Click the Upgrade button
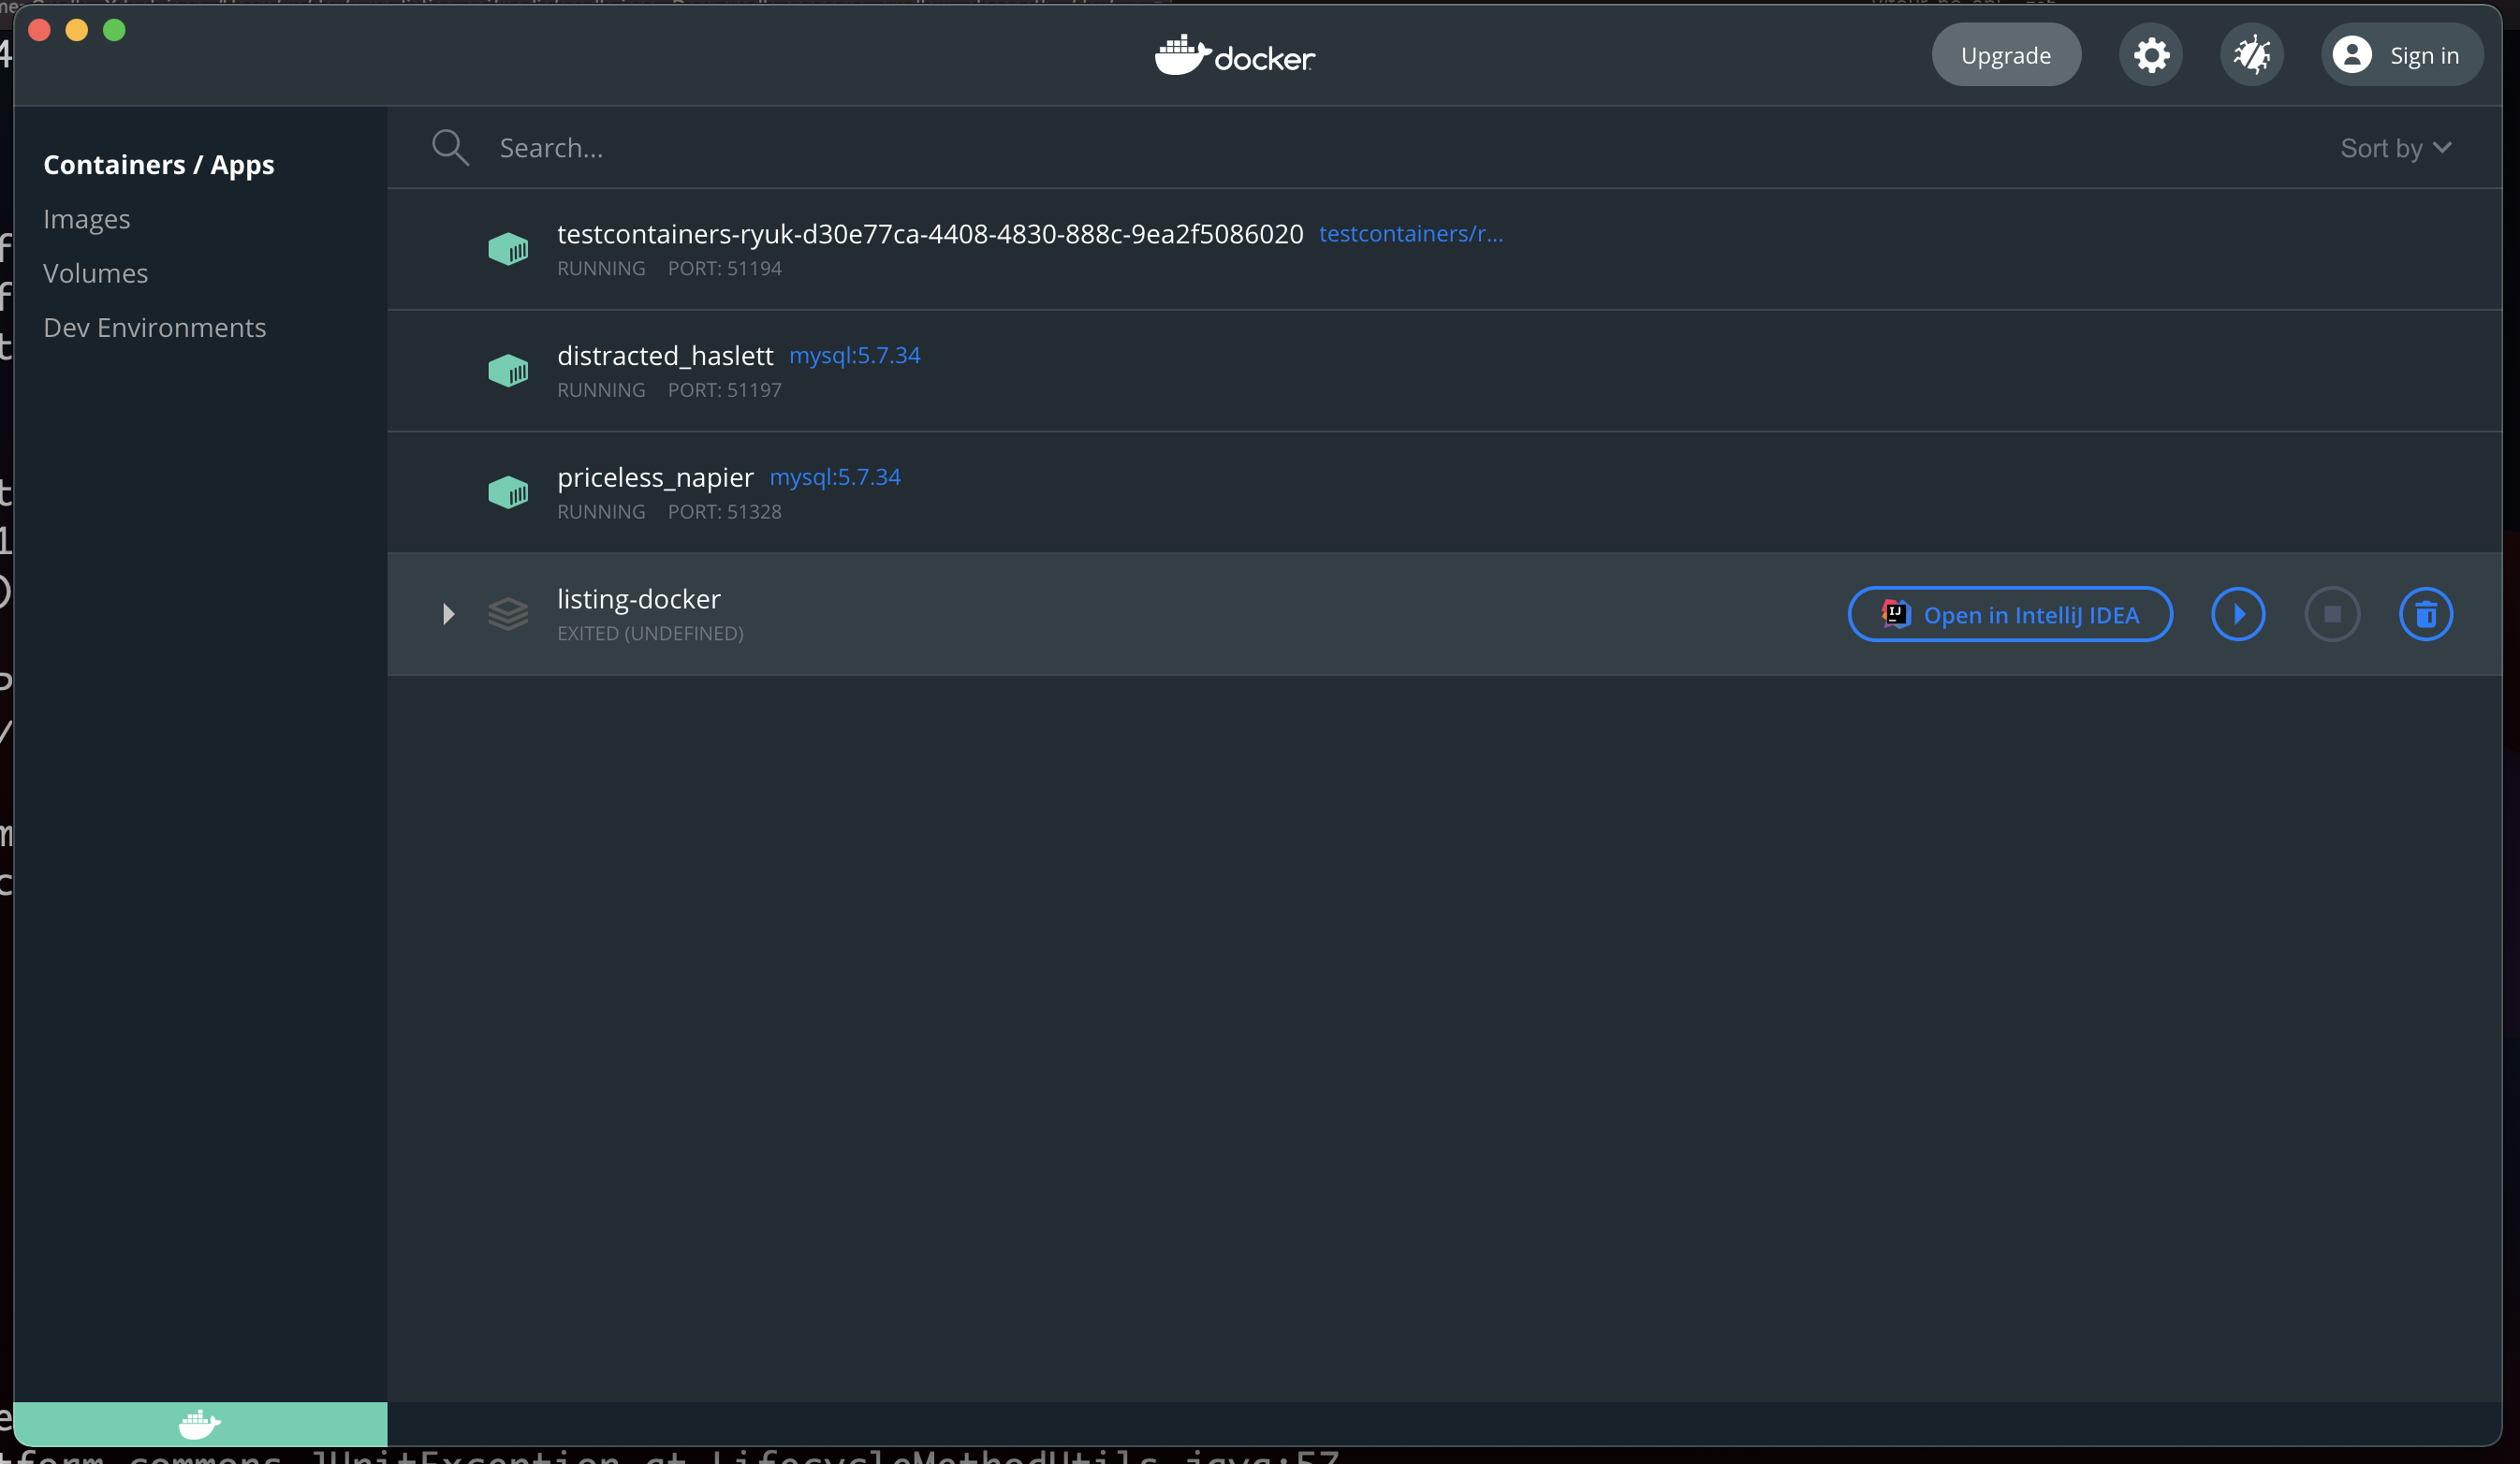Screen dimensions: 2520x1464 [x=2005, y=55]
